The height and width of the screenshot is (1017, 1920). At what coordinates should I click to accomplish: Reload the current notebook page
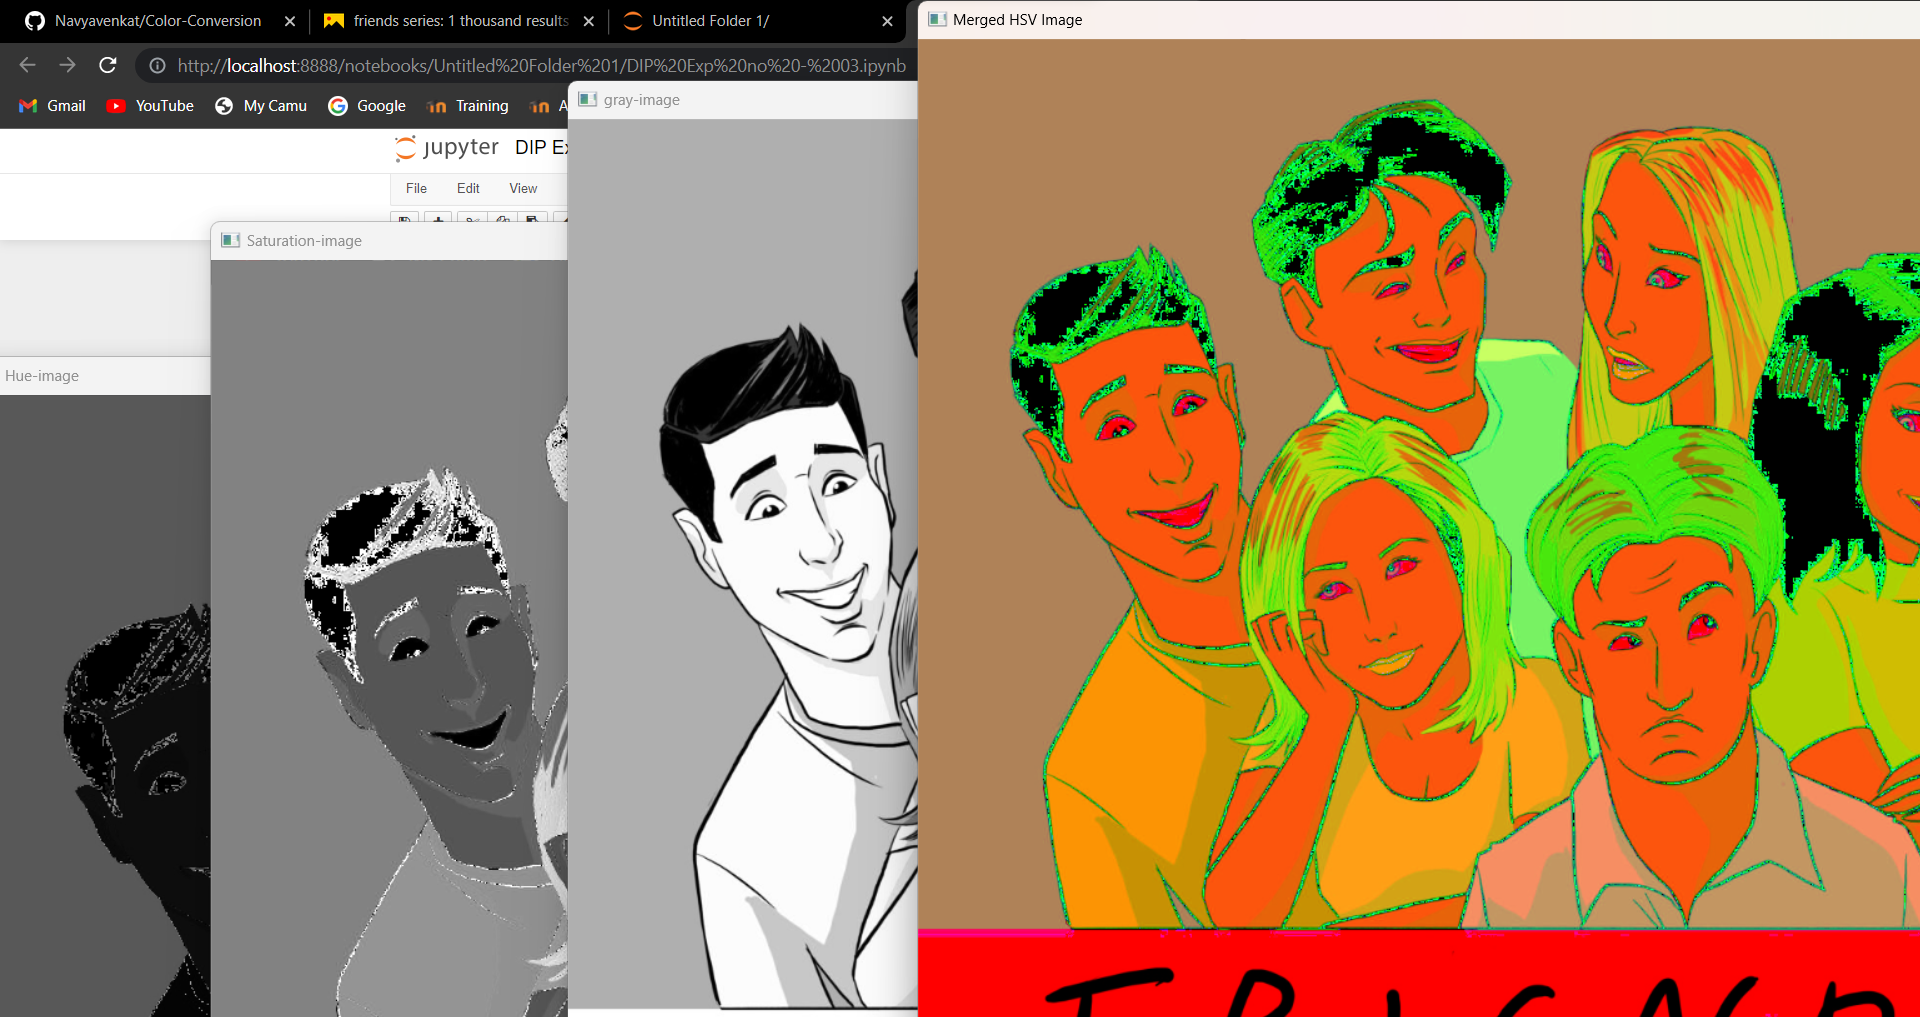pos(108,65)
